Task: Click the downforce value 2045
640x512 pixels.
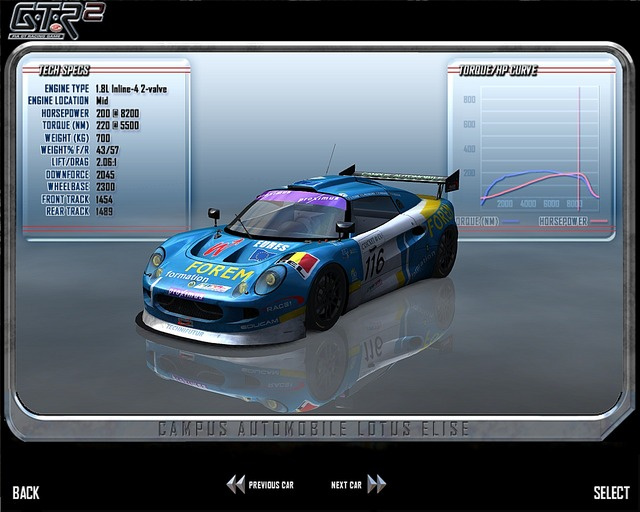Action: click(x=105, y=175)
